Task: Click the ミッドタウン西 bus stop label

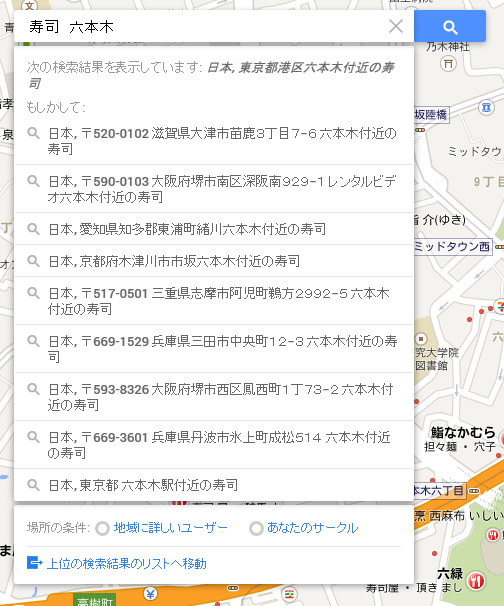Action: (x=452, y=246)
